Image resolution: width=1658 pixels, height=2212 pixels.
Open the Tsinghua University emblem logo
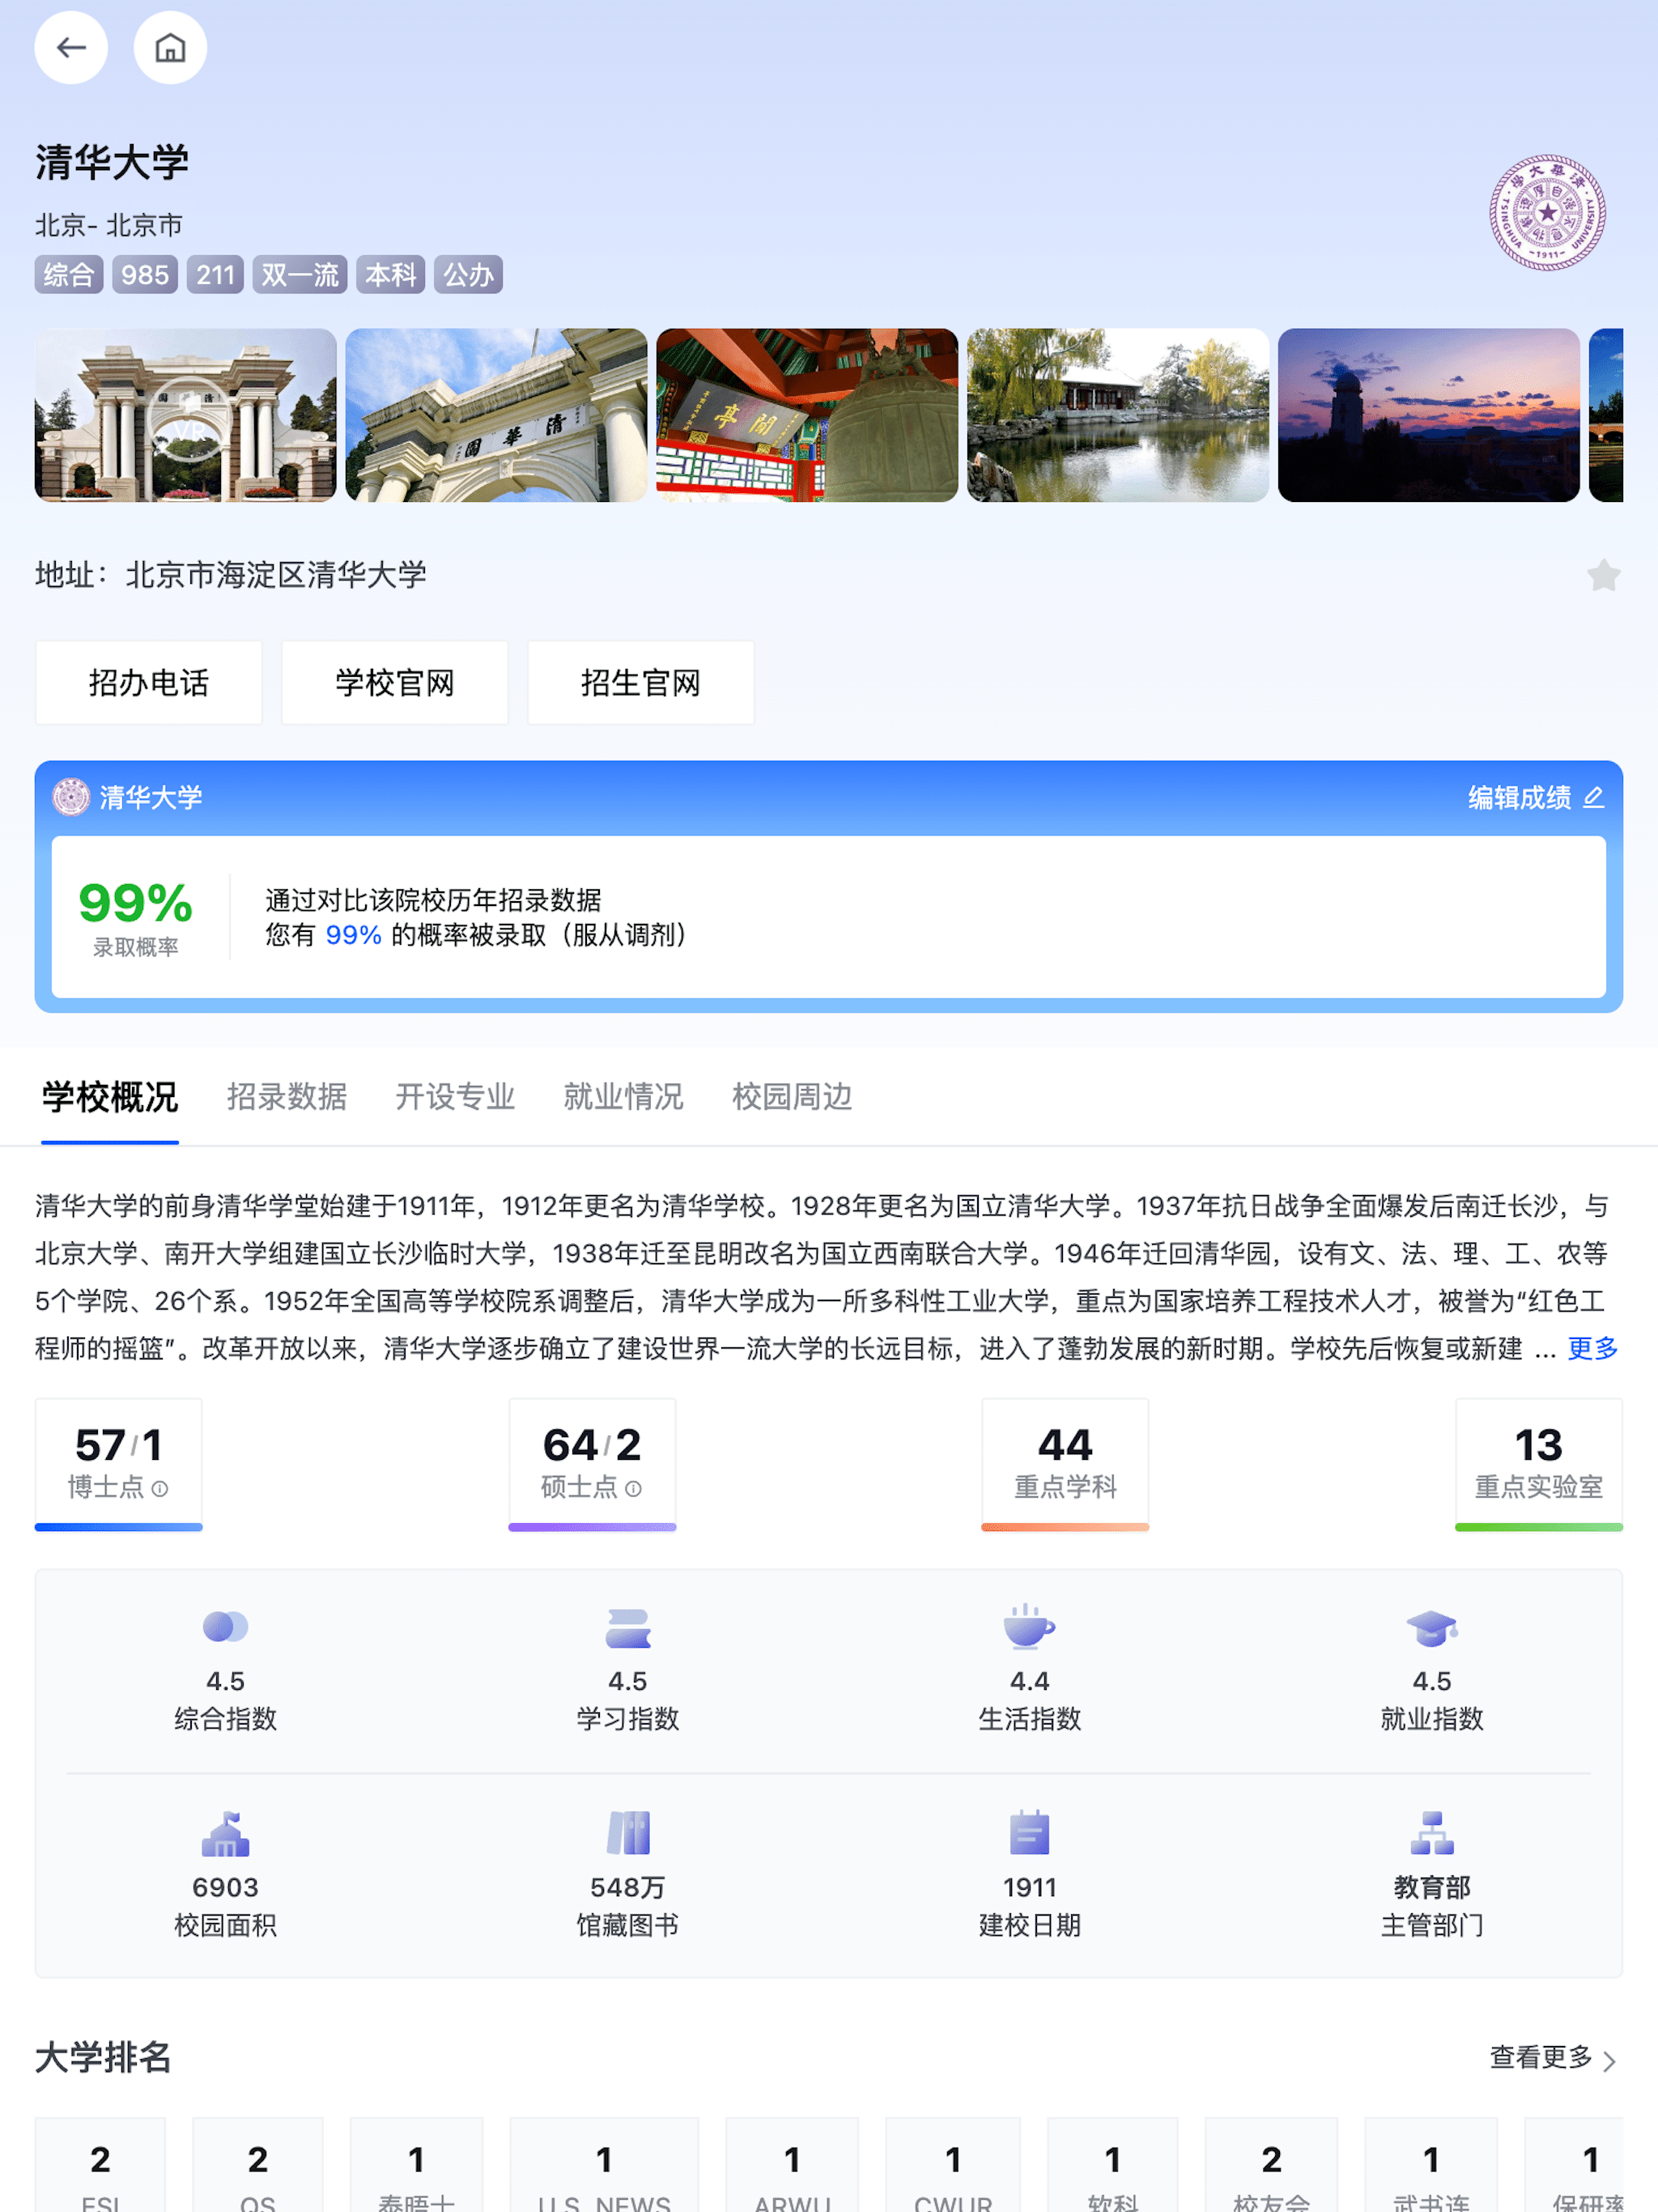tap(1547, 212)
